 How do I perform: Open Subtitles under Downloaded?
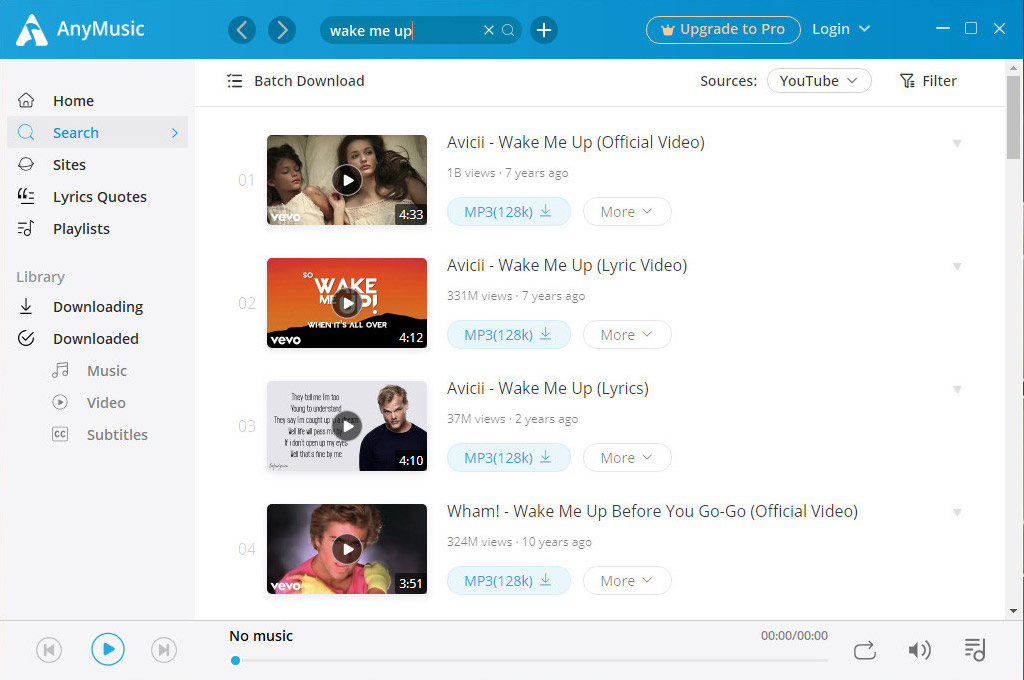117,434
